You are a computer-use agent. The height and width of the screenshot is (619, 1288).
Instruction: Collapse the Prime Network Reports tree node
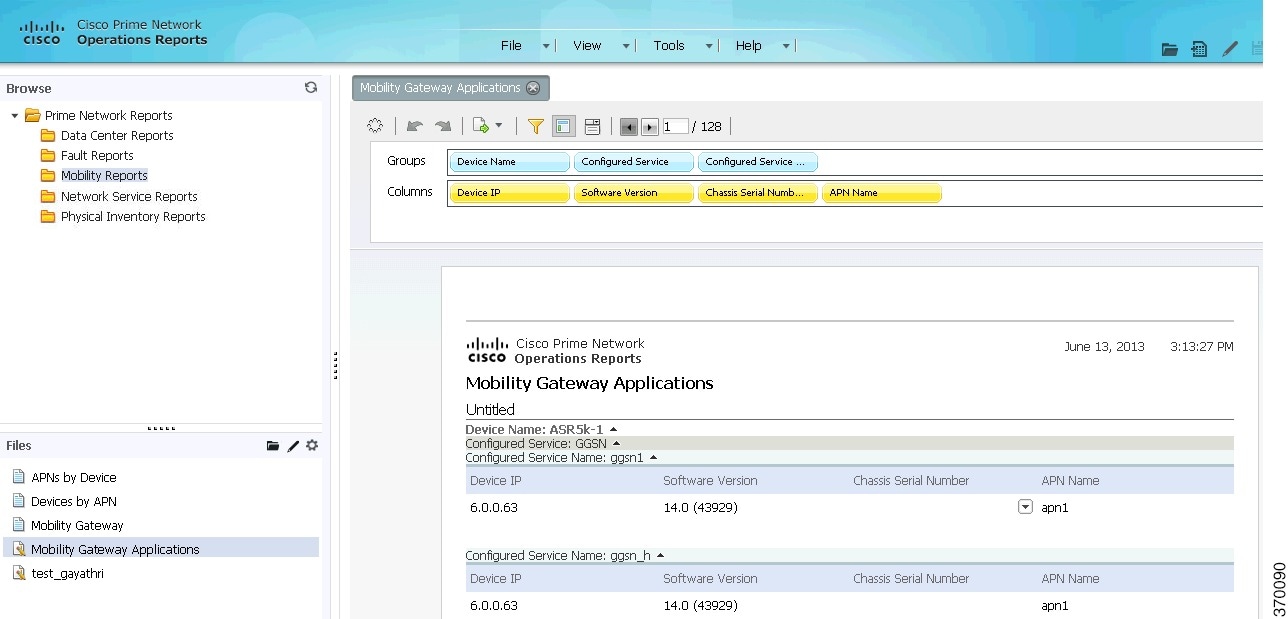point(15,116)
